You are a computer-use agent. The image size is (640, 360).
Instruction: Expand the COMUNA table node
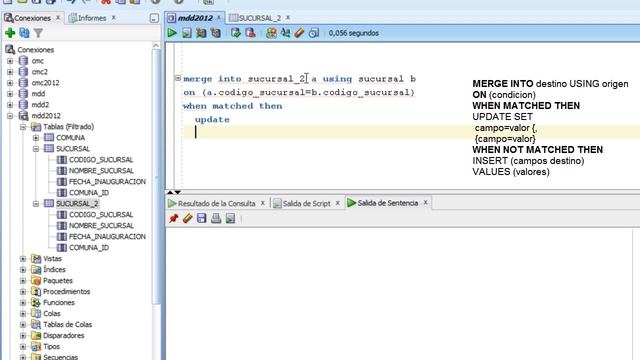(36, 138)
